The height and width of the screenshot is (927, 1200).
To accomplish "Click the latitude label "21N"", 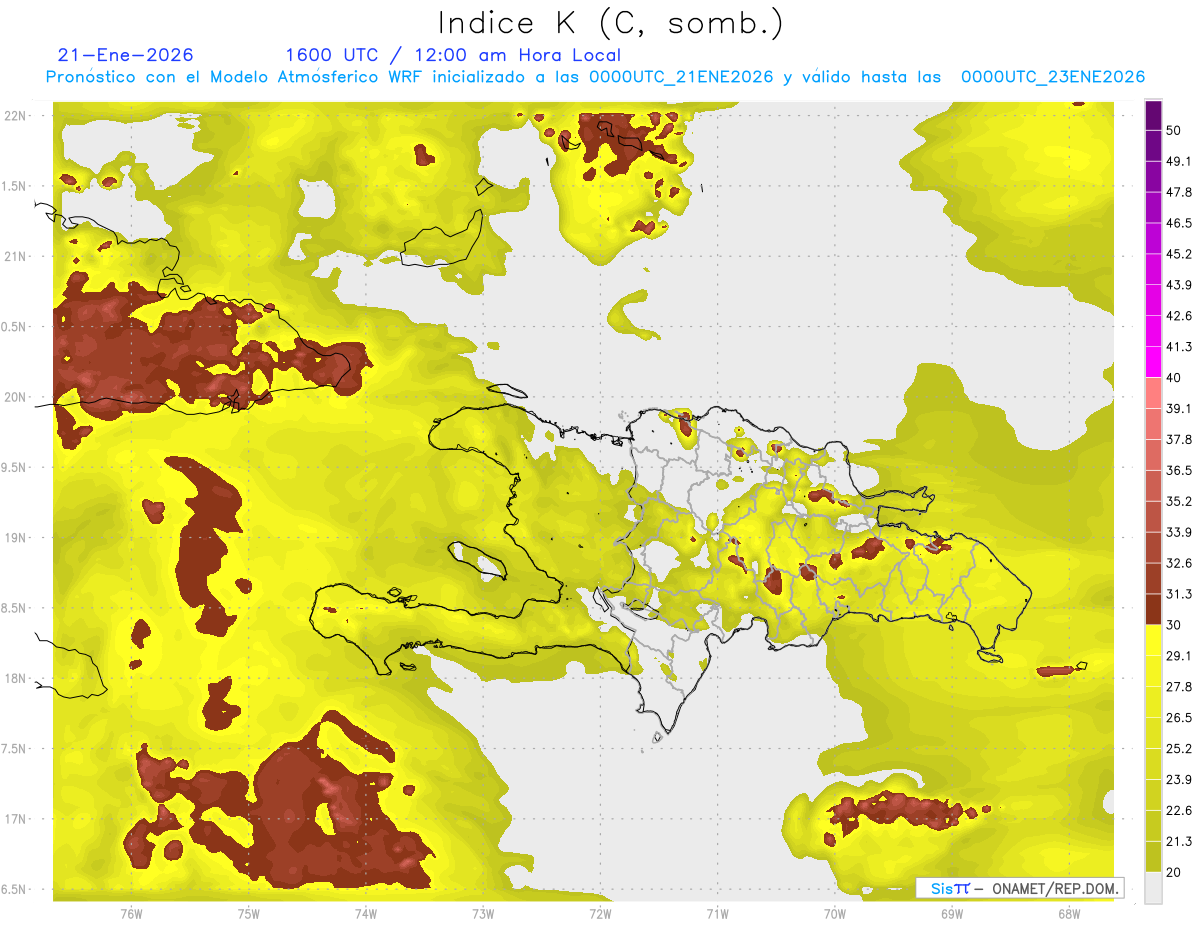I will point(16,256).
